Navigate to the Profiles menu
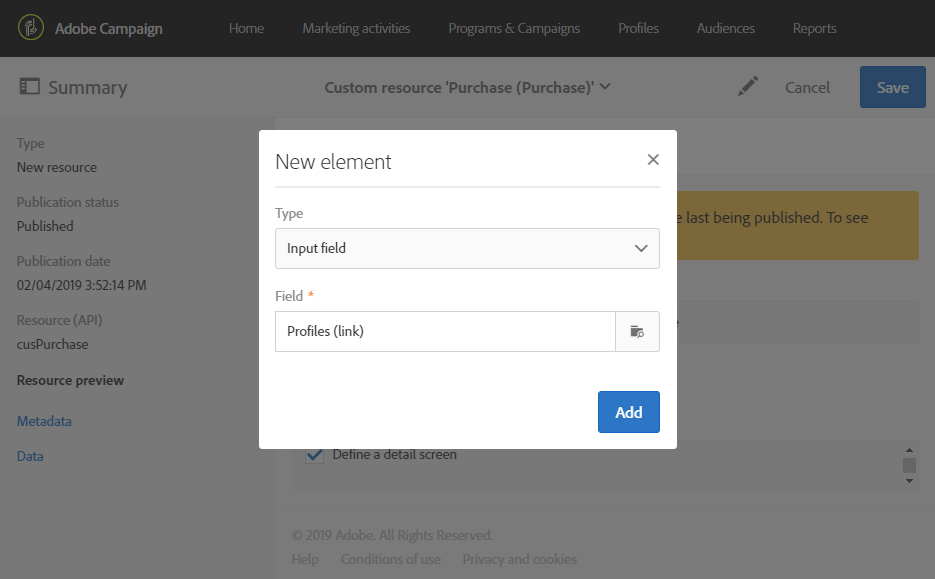 (638, 28)
